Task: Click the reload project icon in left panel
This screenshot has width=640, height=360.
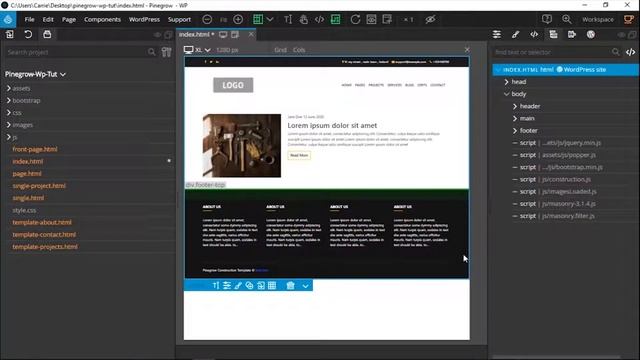Action: click(28, 34)
